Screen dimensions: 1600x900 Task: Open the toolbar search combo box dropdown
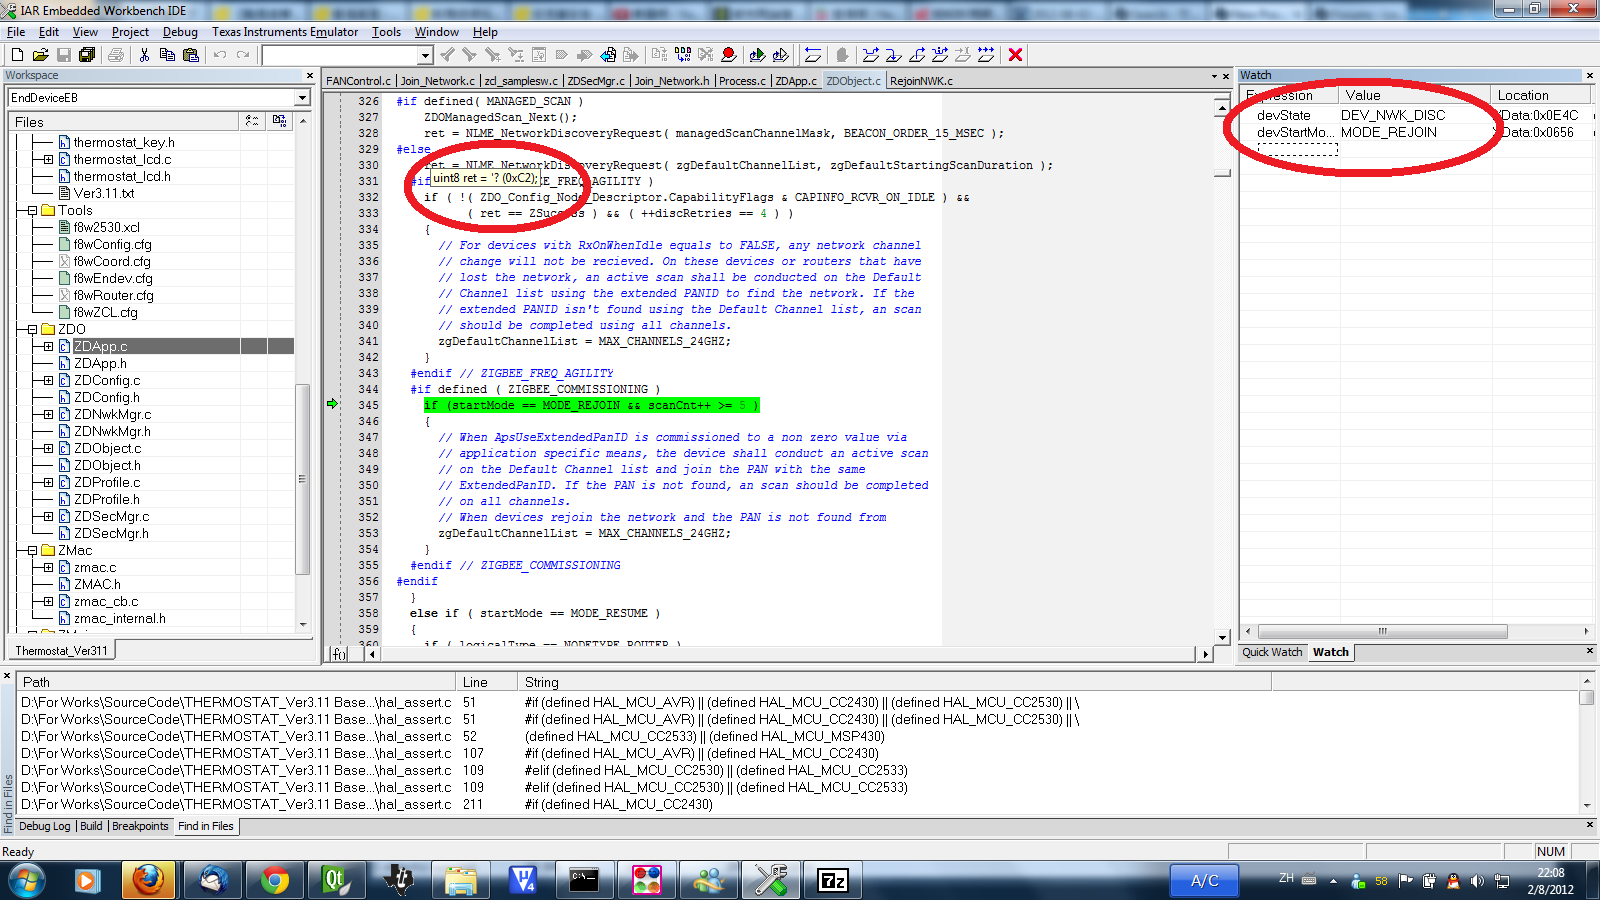(425, 56)
